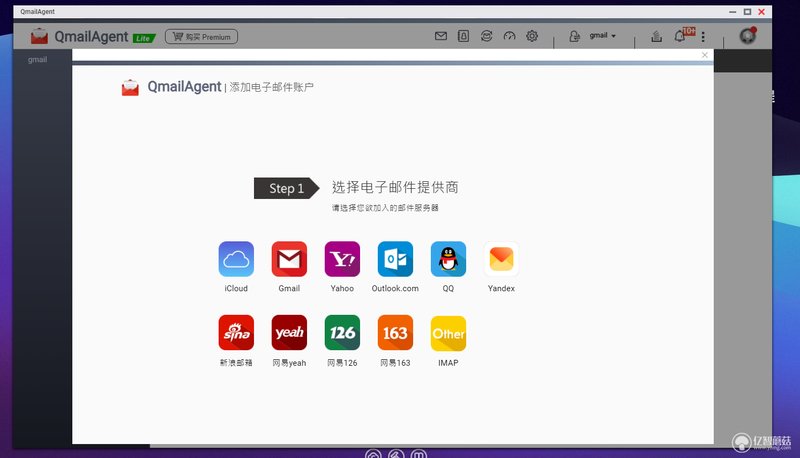Image resolution: width=800 pixels, height=458 pixels.
Task: Select Yandex mail provider
Action: tap(502, 259)
